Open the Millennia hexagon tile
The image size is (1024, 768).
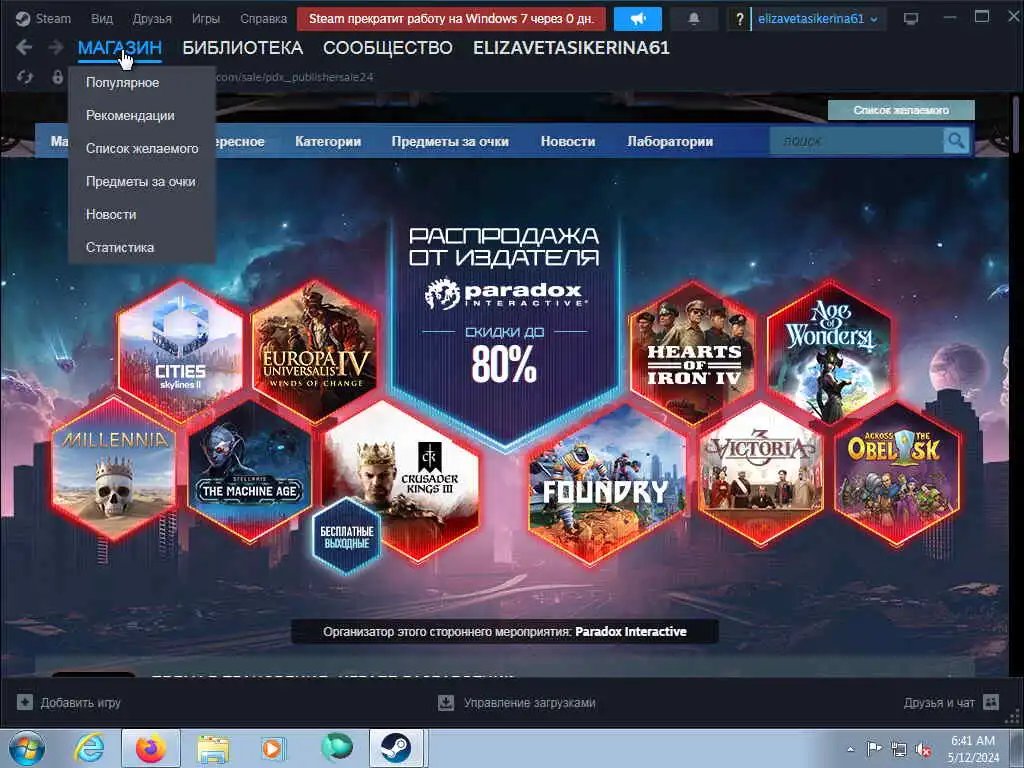[114, 469]
